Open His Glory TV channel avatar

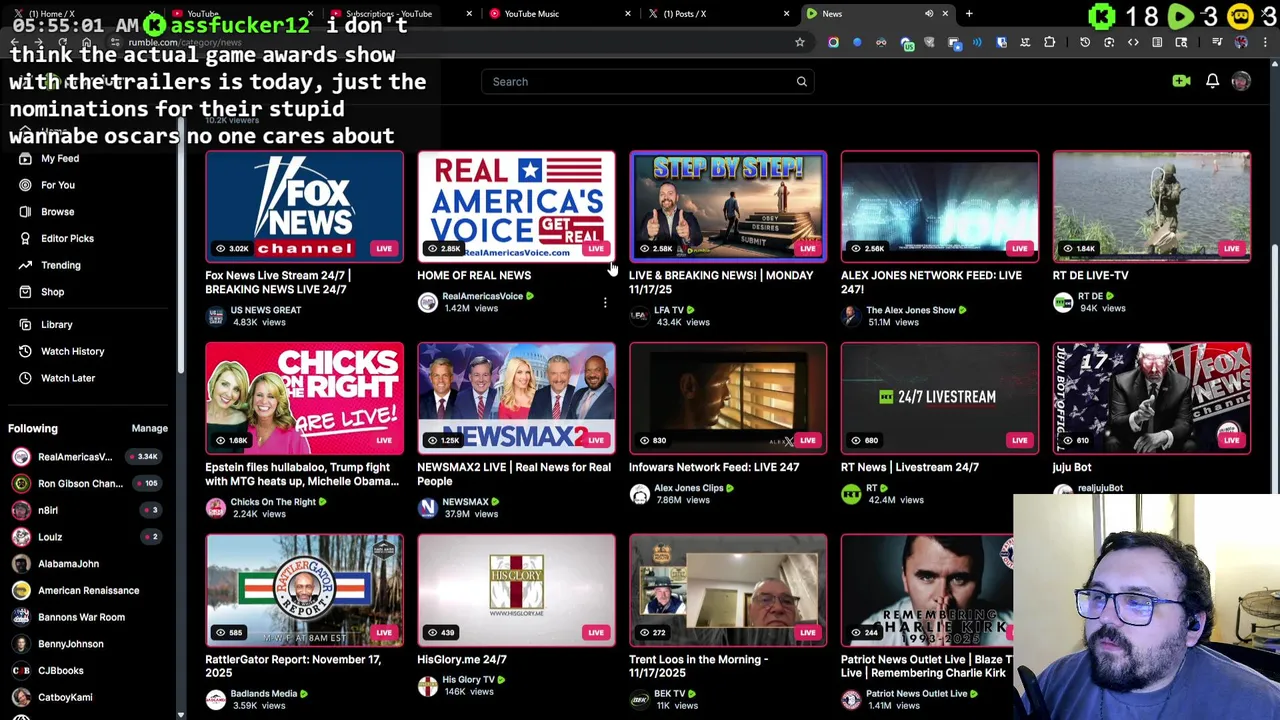coord(427,686)
